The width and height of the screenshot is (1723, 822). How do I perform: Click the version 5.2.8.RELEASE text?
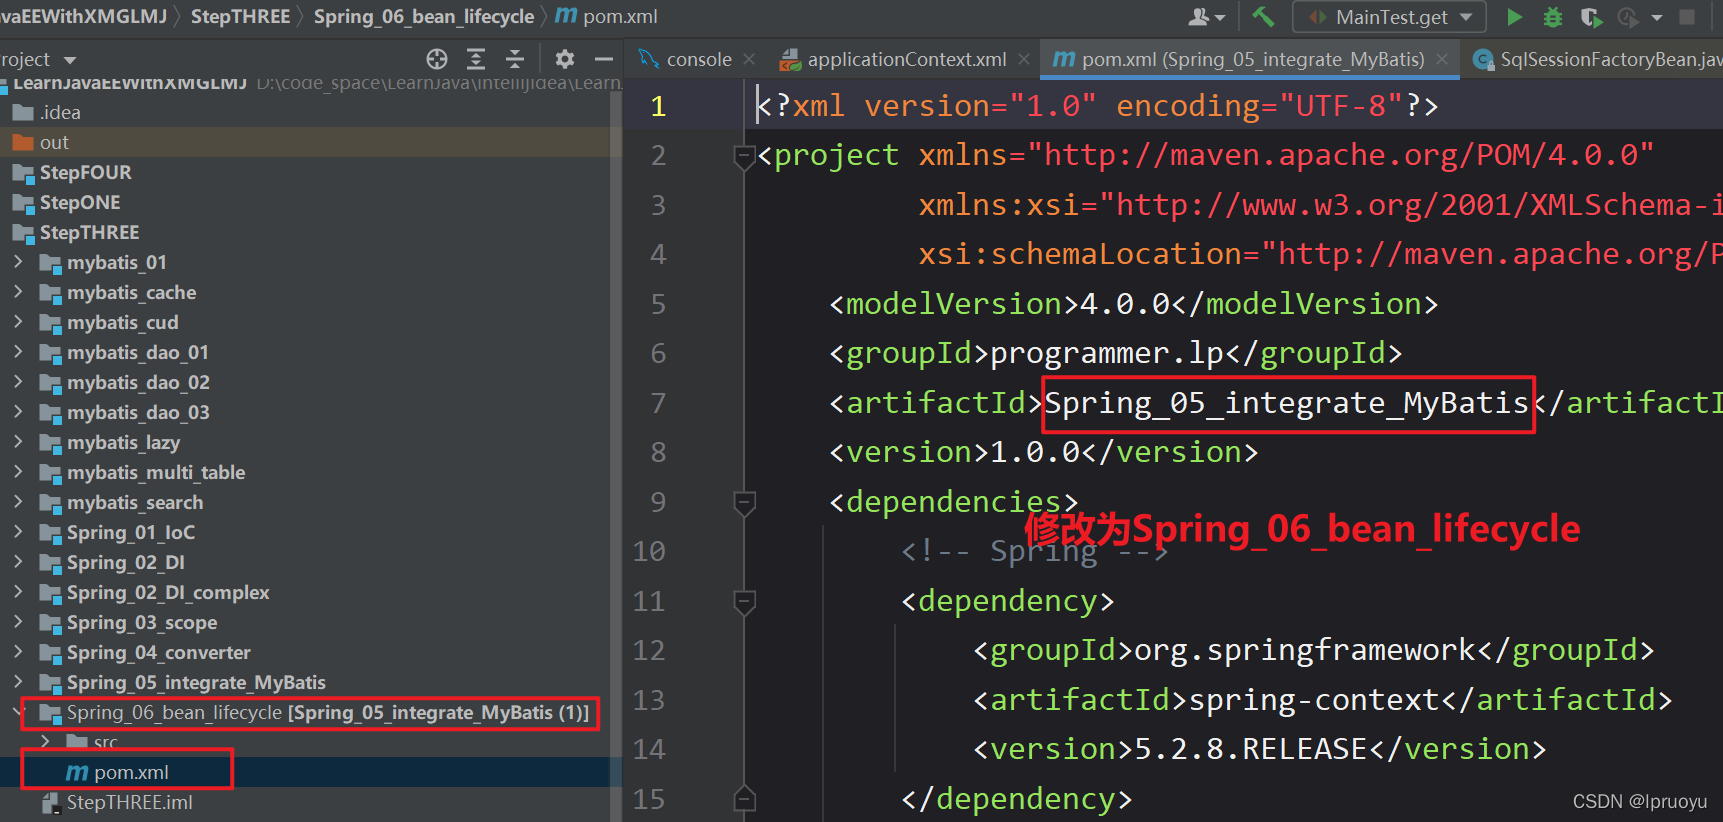1251,749
